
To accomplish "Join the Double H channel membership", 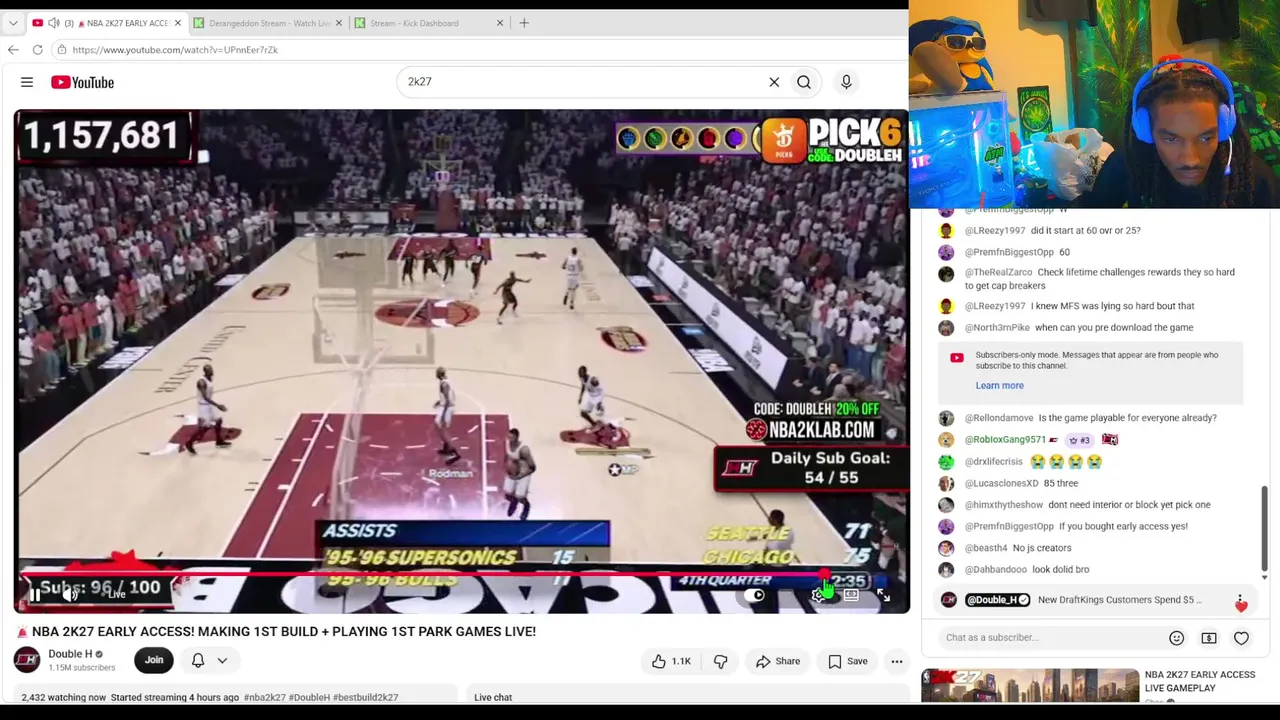I will (154, 660).
